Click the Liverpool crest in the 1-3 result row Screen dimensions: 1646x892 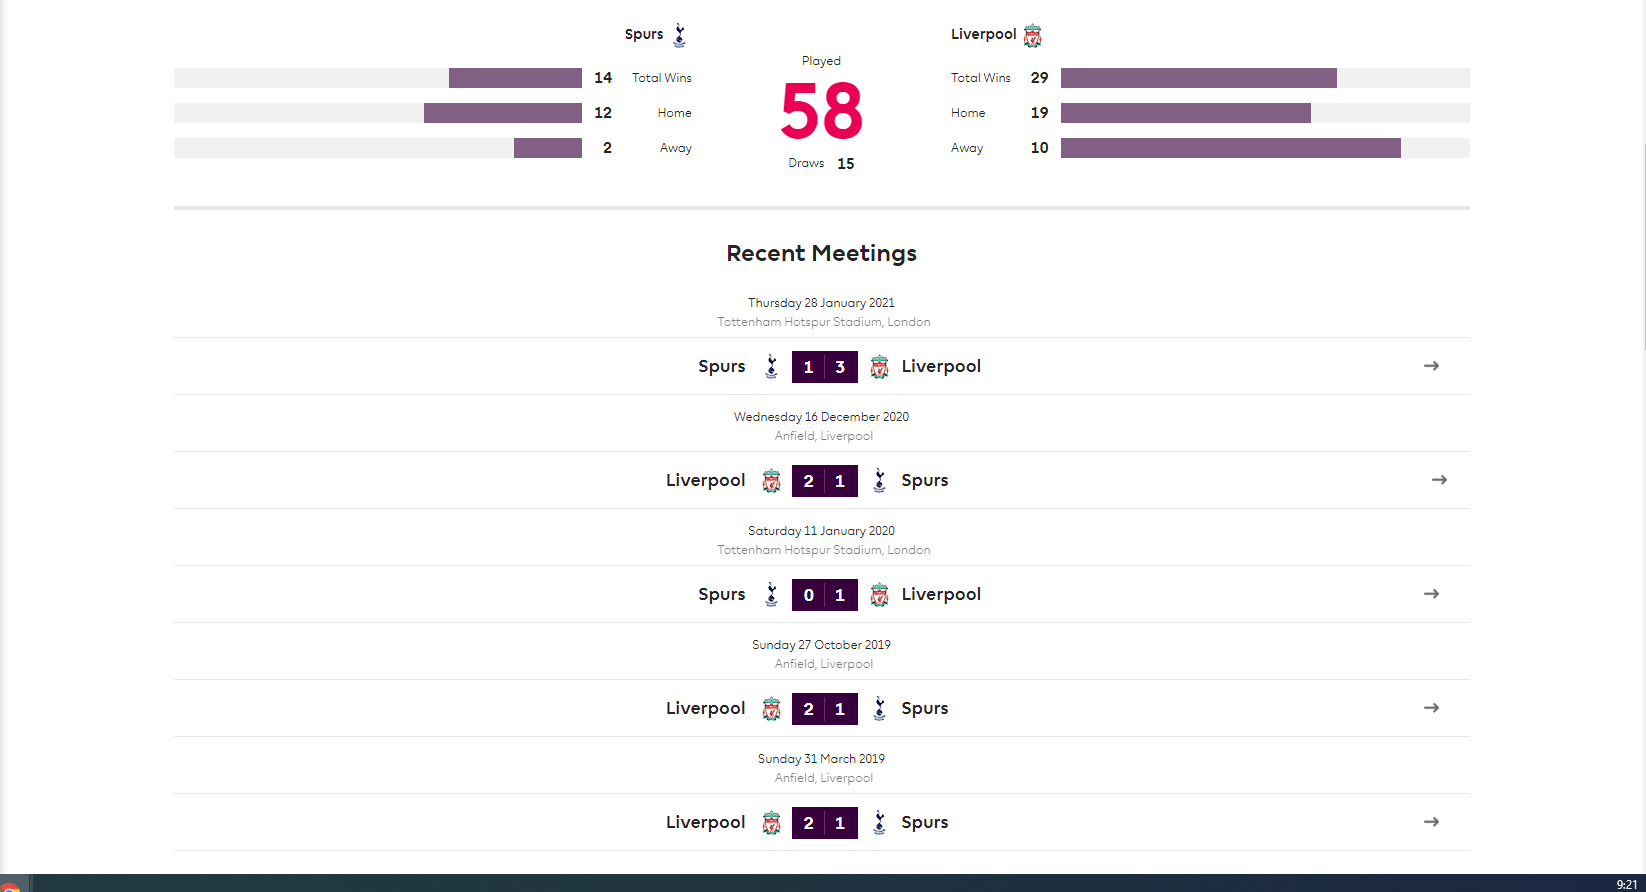coord(880,367)
